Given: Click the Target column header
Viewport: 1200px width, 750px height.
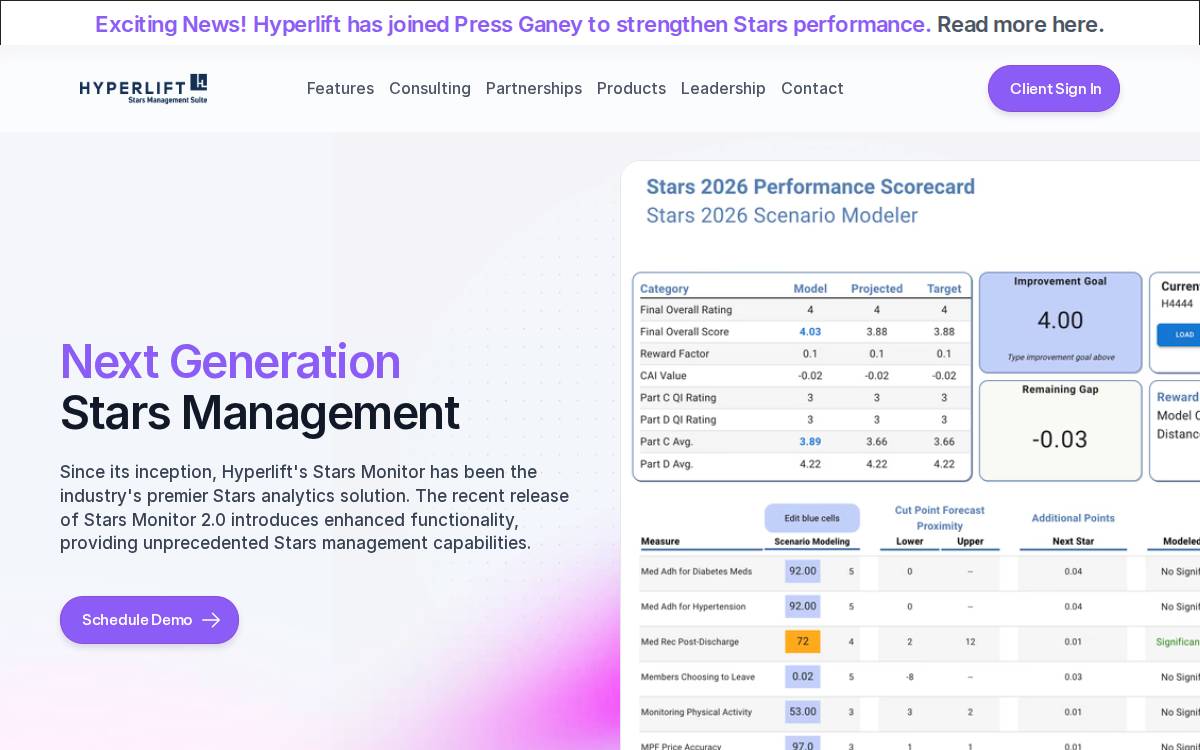Looking at the screenshot, I should point(944,288).
